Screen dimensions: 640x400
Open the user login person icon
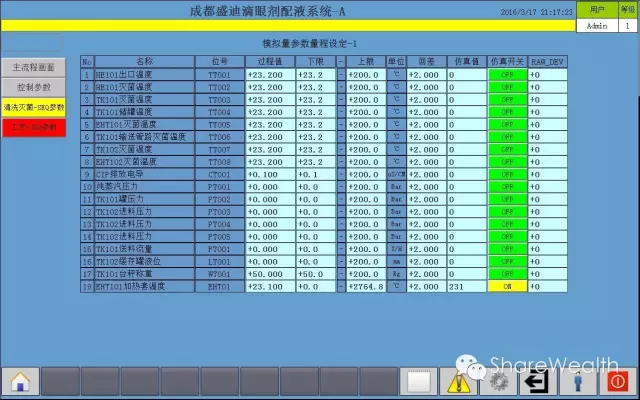coord(578,381)
